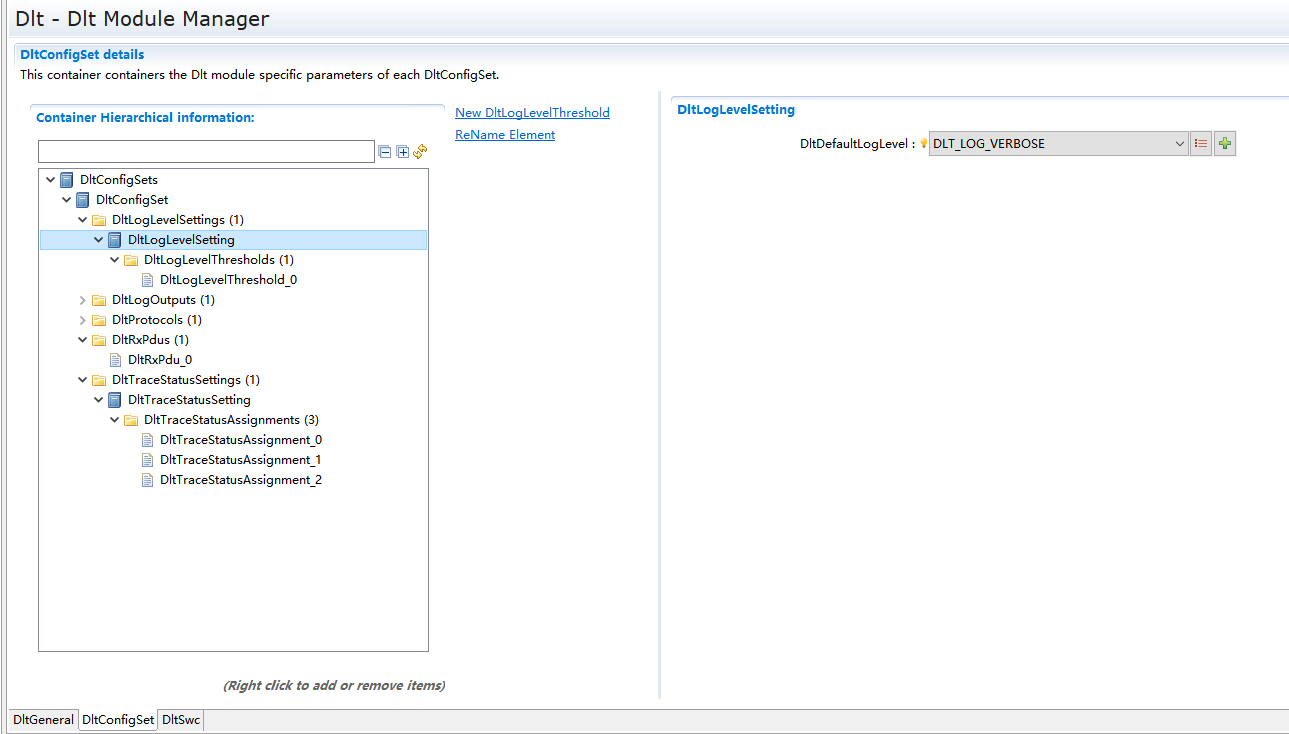
Task: Open the DltDefaultLogLevel dropdown
Action: point(1180,144)
